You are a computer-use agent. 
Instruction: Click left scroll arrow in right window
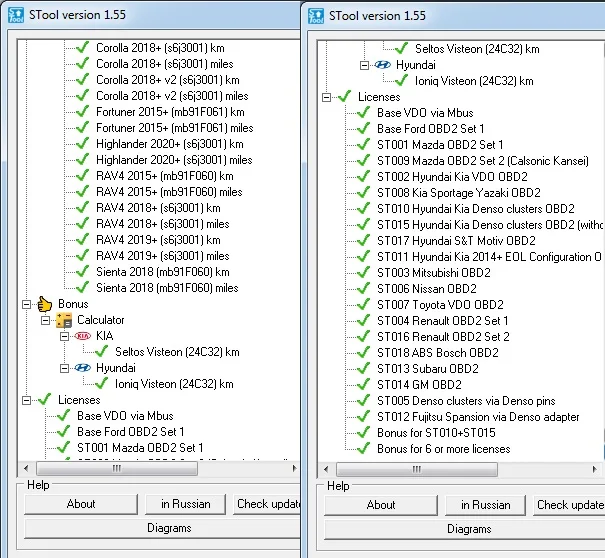326,470
